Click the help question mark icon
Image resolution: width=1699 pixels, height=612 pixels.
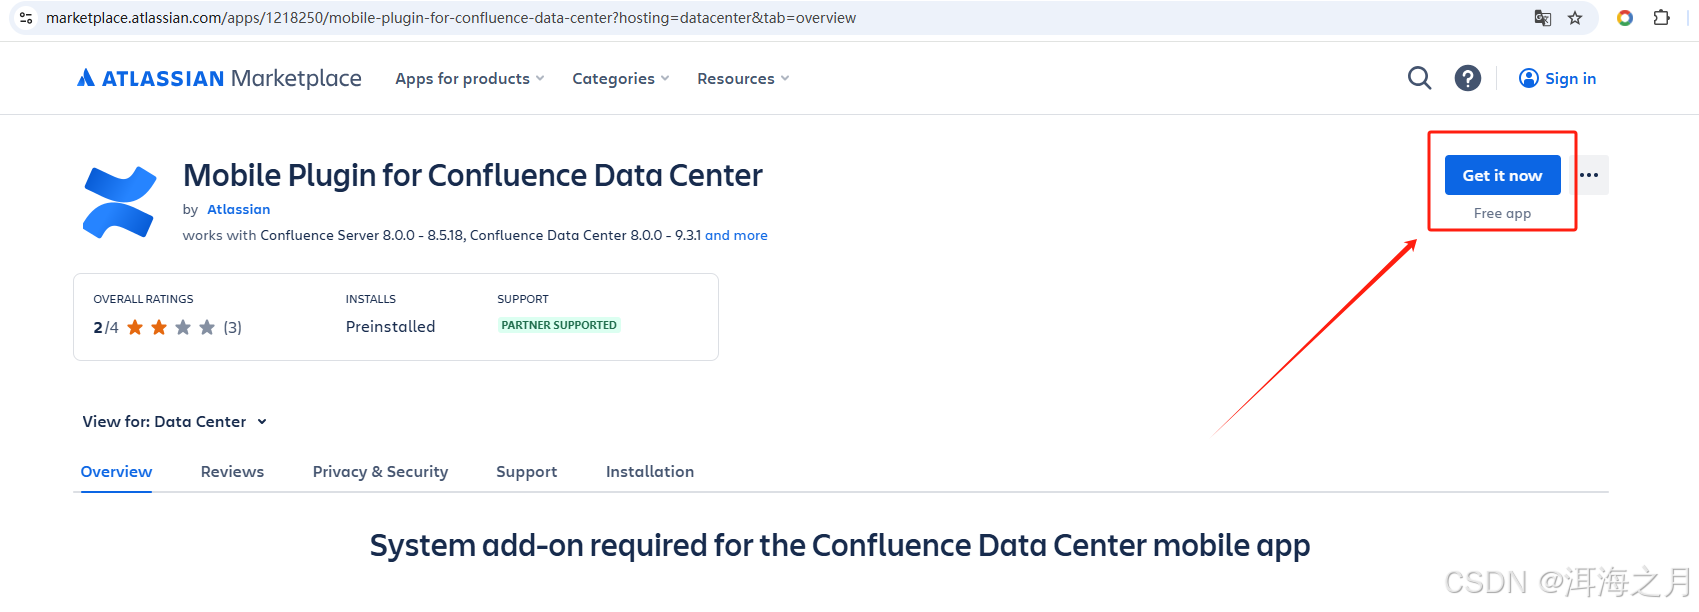click(x=1467, y=78)
